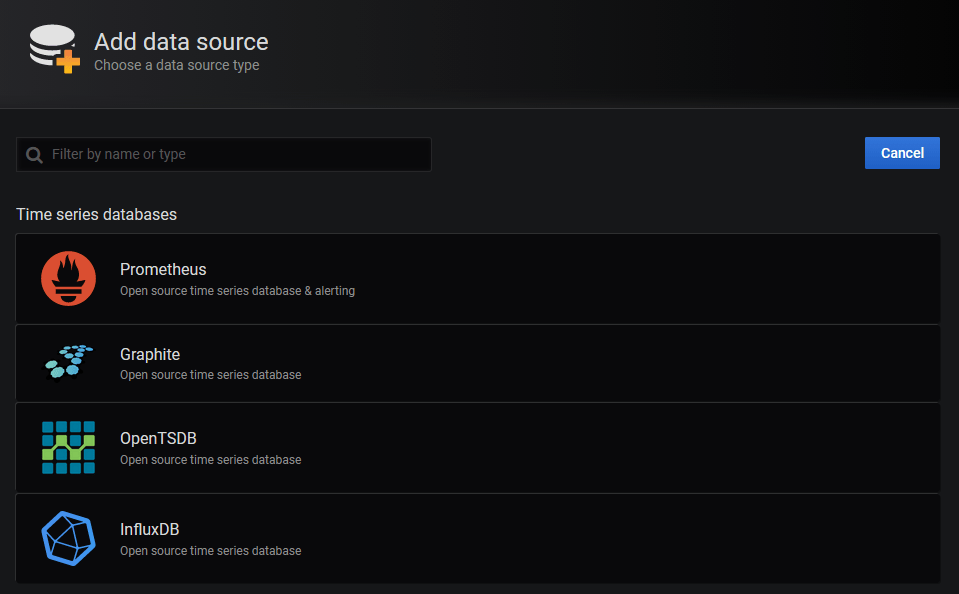
Task: Click the 'Time series databases' section heading
Action: point(96,215)
